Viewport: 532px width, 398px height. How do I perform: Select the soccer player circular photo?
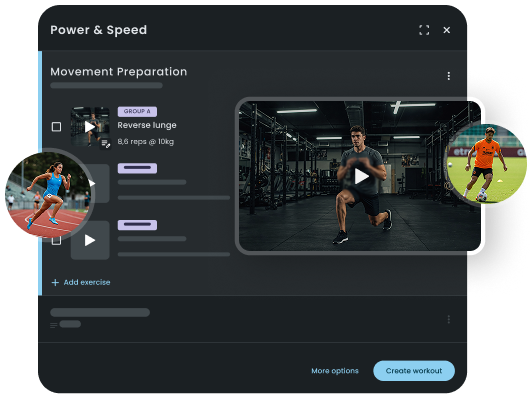click(x=487, y=164)
